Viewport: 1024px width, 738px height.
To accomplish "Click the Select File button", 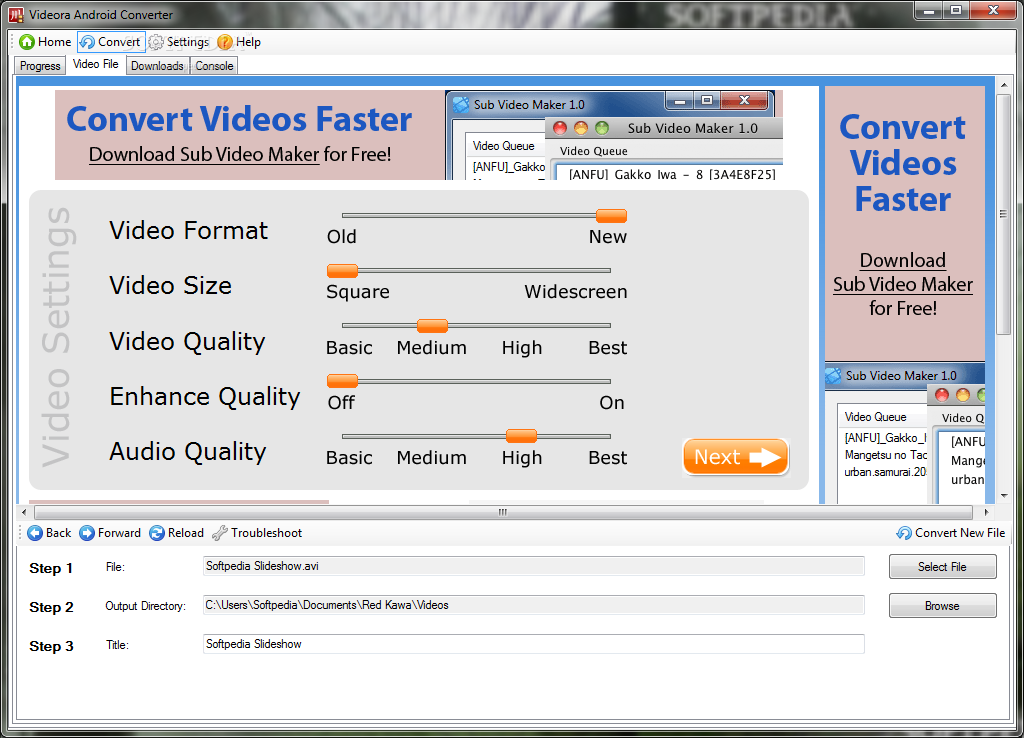I will [942, 567].
